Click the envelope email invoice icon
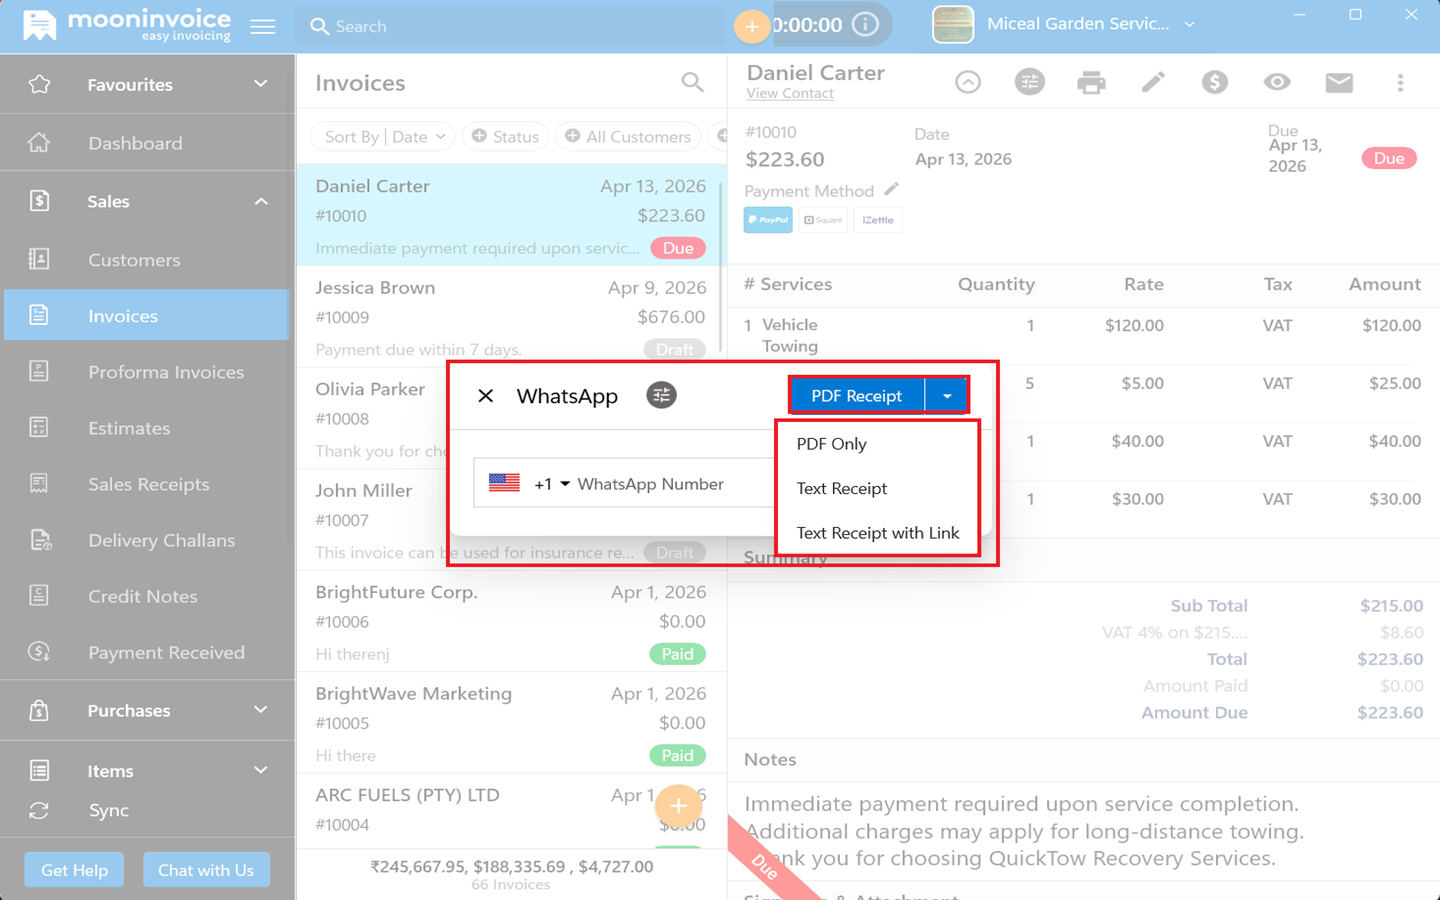The image size is (1440, 900). (1338, 83)
